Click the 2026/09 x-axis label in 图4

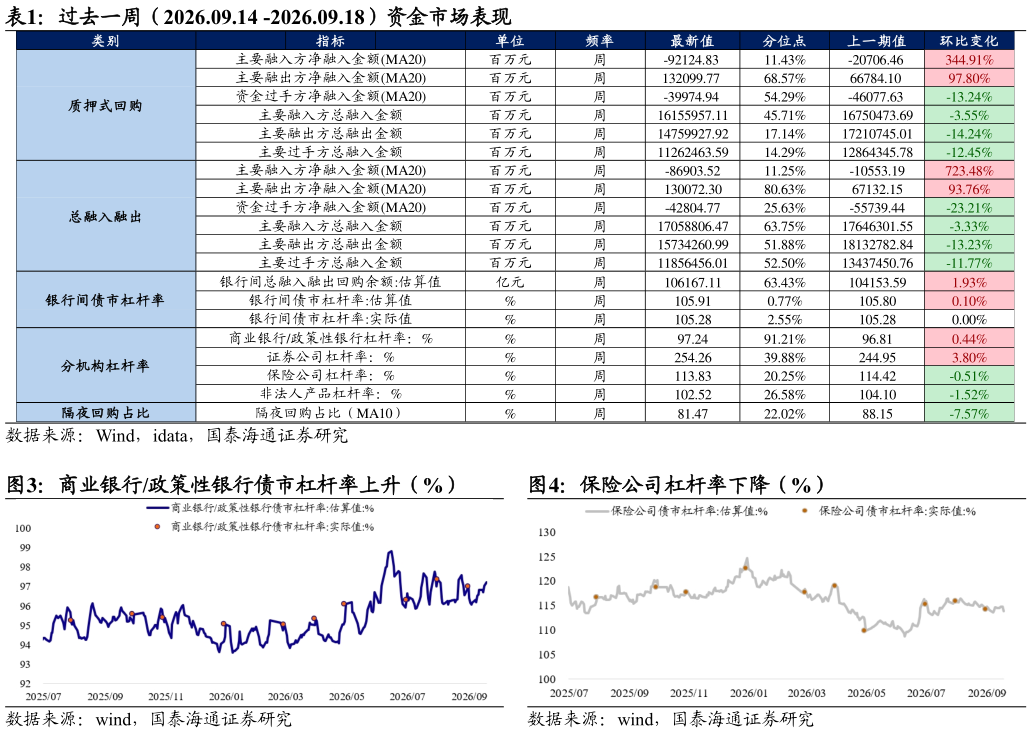[x=987, y=693]
